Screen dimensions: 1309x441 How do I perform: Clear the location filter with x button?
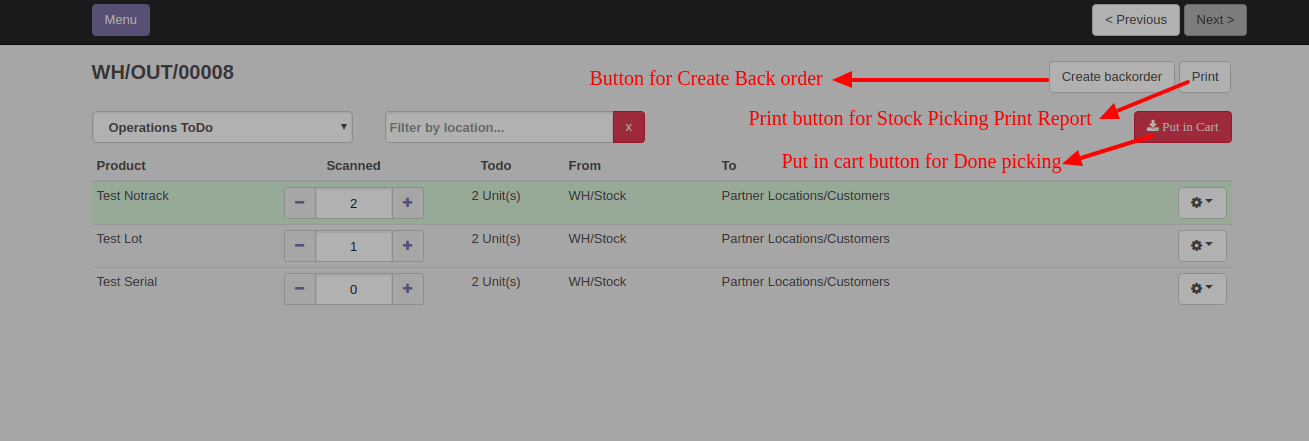pos(629,127)
